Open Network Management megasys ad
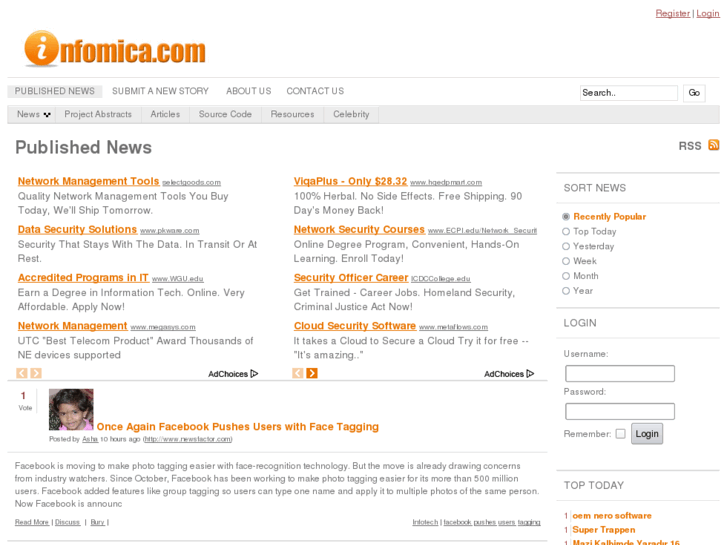This screenshot has height=545, width=727. coord(72,326)
